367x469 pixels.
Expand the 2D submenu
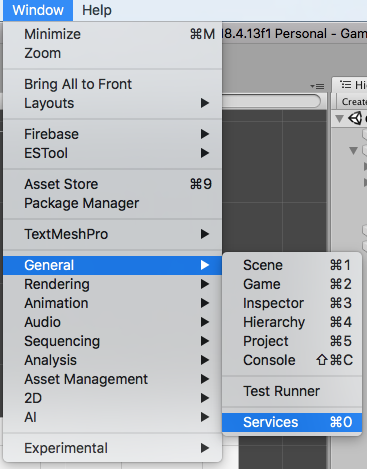pos(113,398)
